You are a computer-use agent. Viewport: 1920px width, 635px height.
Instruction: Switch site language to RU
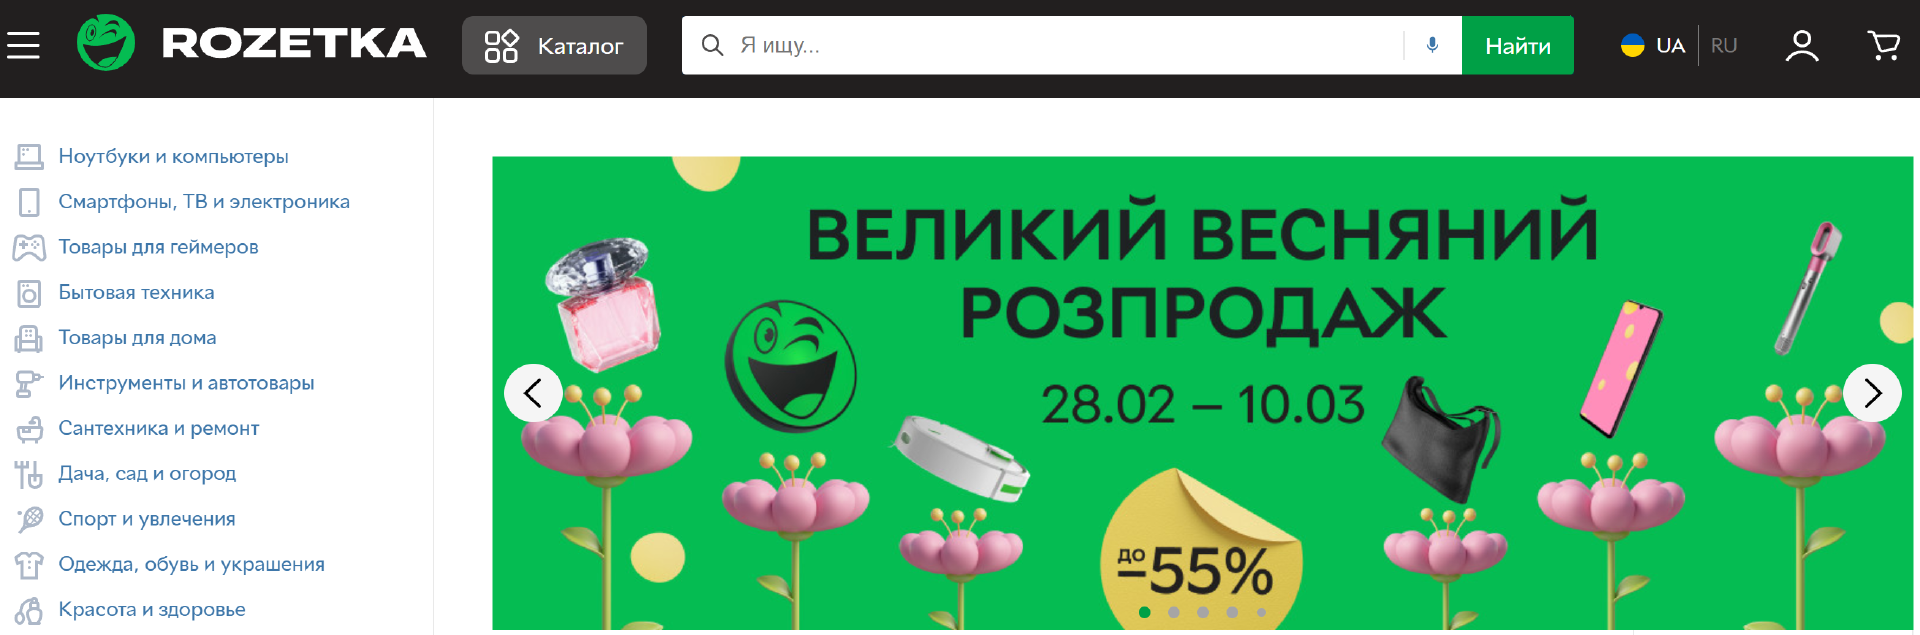tap(1724, 45)
